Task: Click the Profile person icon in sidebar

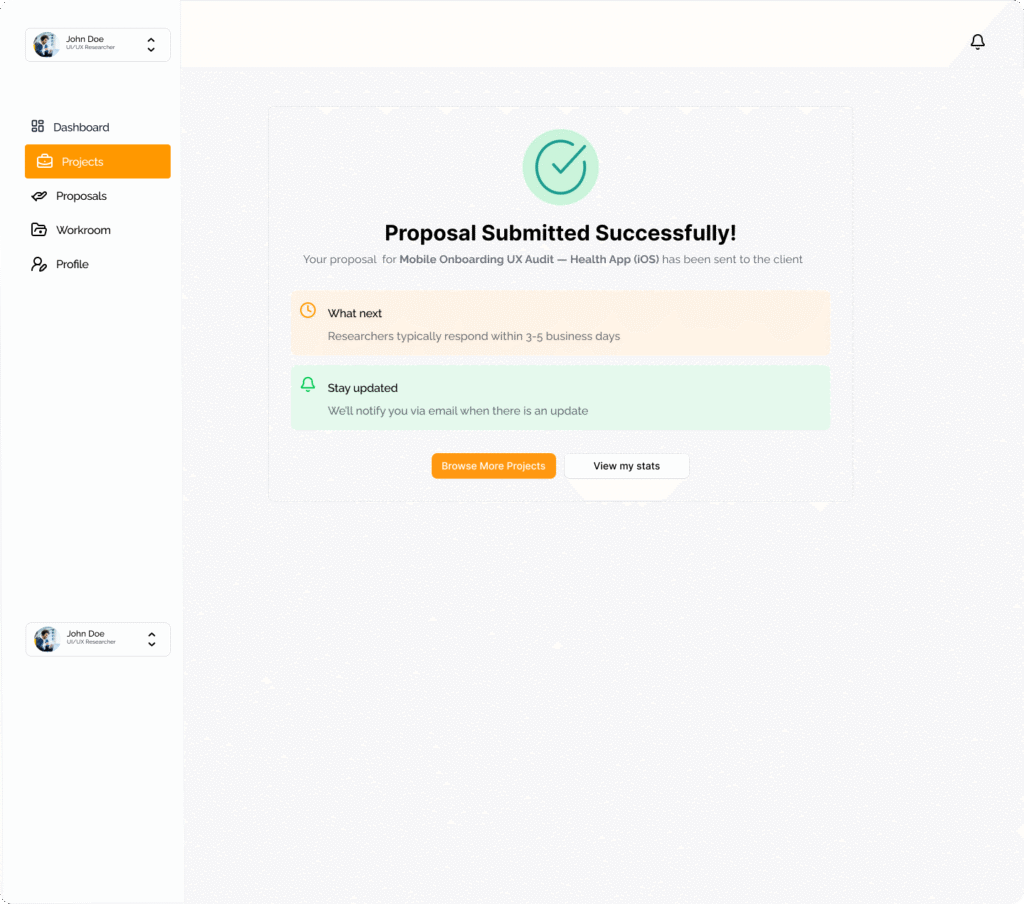Action: (x=39, y=264)
